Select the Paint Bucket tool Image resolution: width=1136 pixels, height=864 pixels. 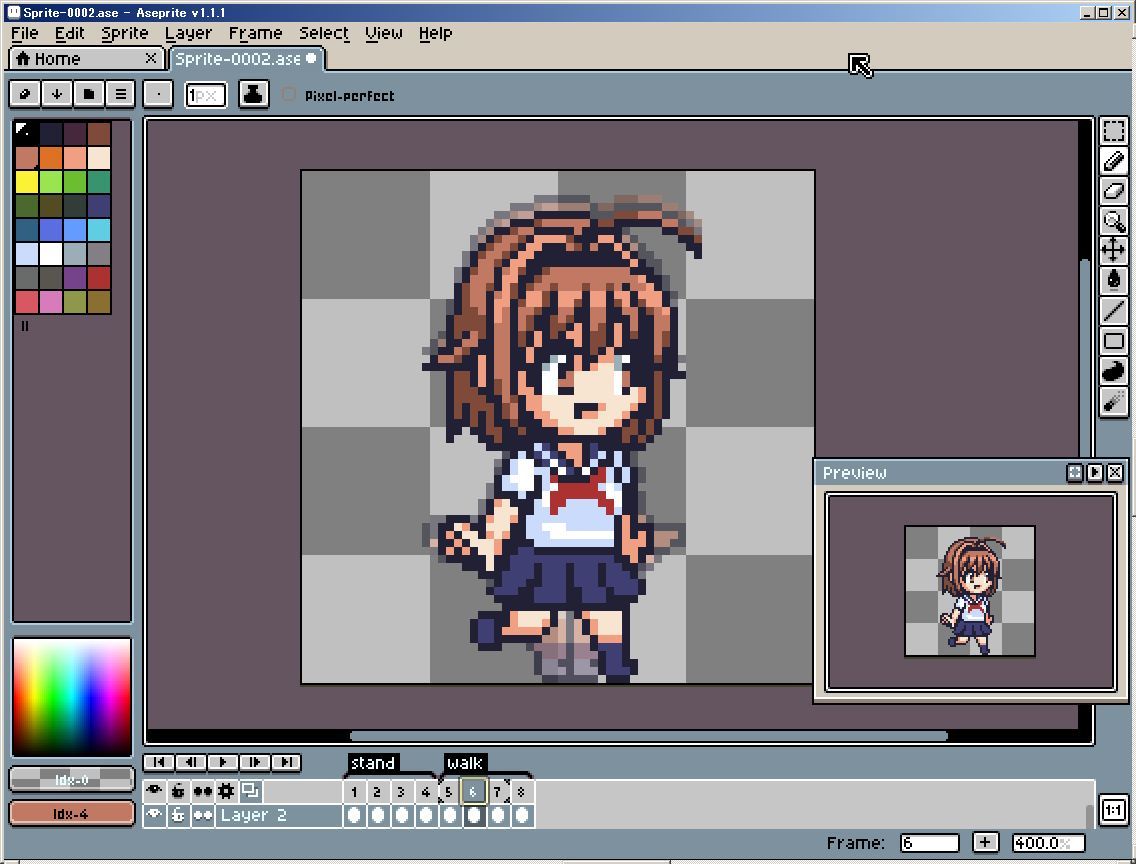(1113, 281)
